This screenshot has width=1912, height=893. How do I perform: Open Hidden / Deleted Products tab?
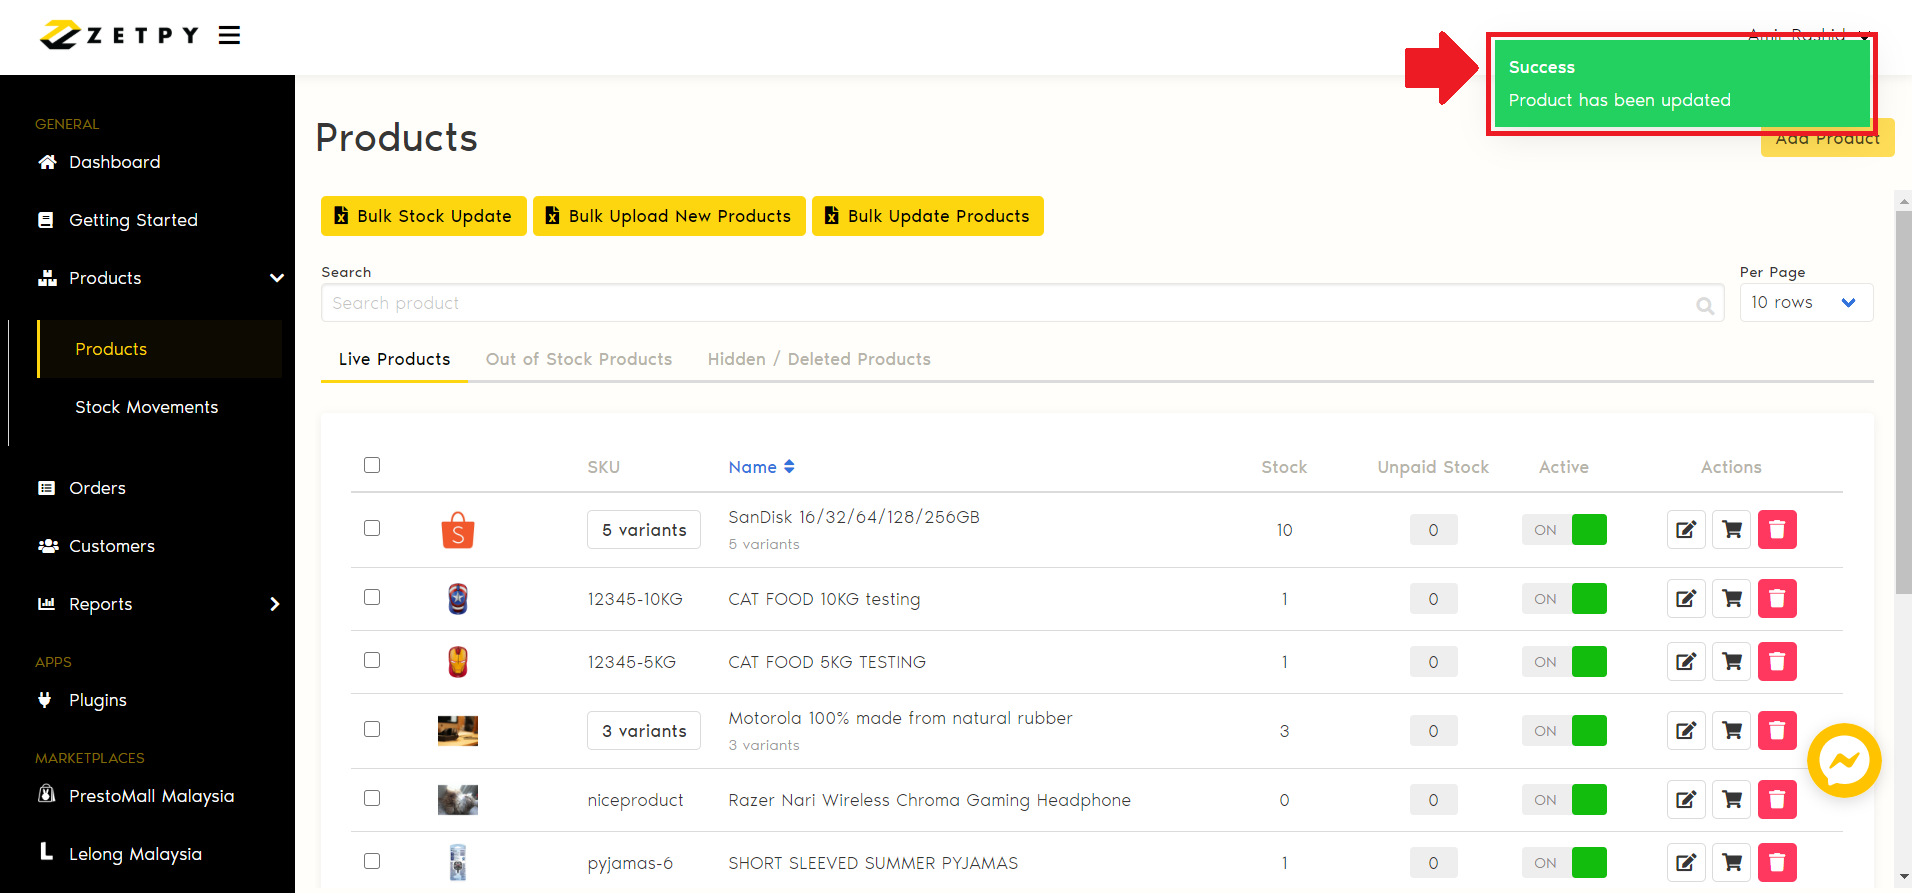click(818, 359)
